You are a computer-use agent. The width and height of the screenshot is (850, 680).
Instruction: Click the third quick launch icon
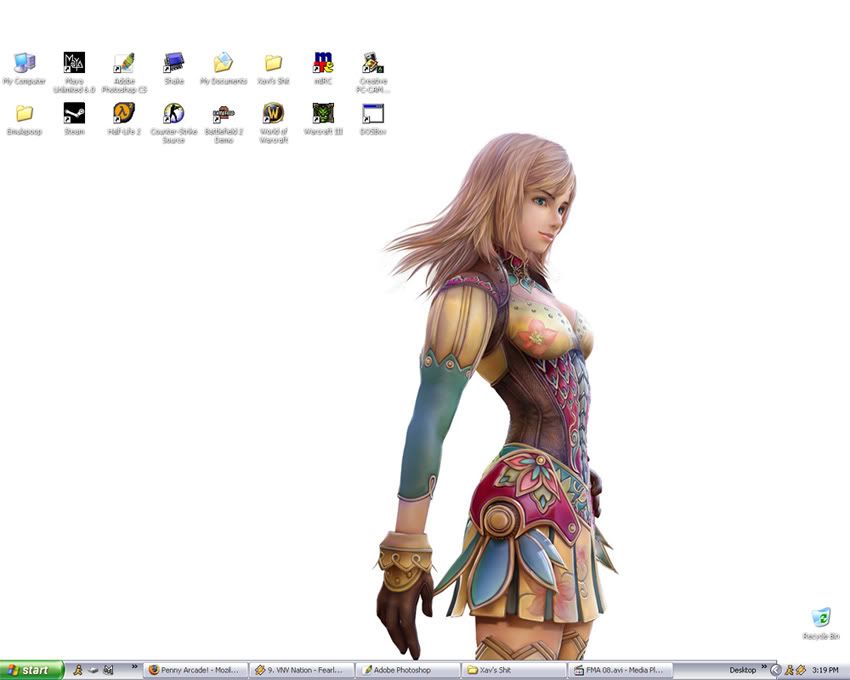tap(108, 670)
